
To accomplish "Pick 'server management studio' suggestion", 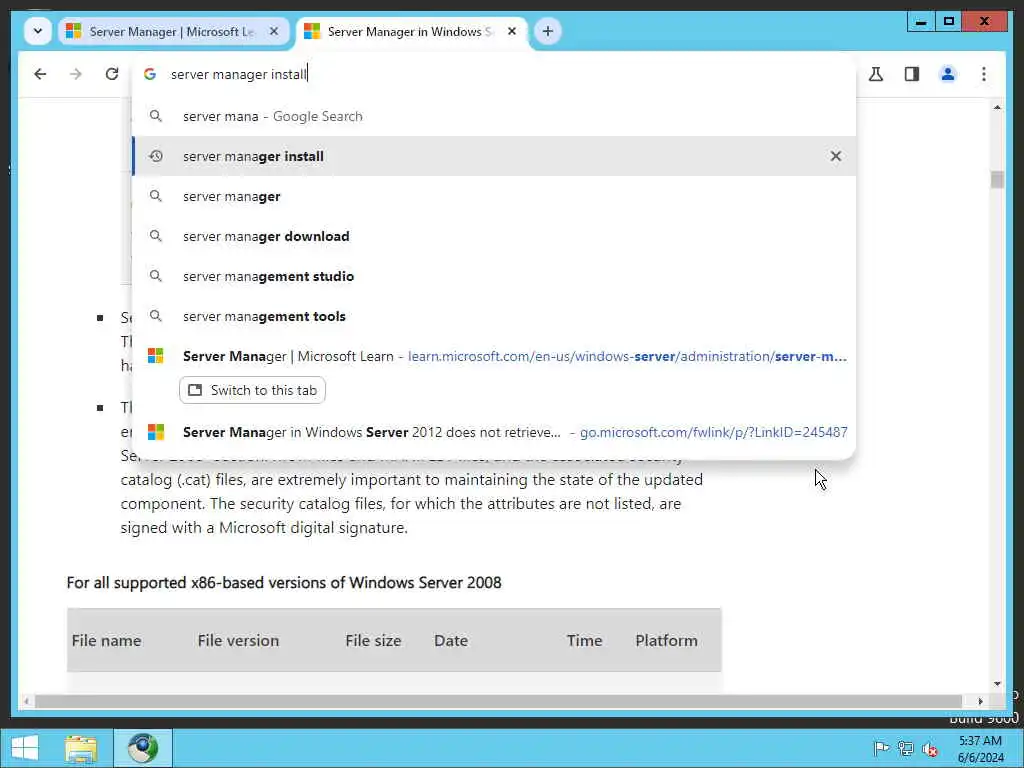I will point(494,276).
